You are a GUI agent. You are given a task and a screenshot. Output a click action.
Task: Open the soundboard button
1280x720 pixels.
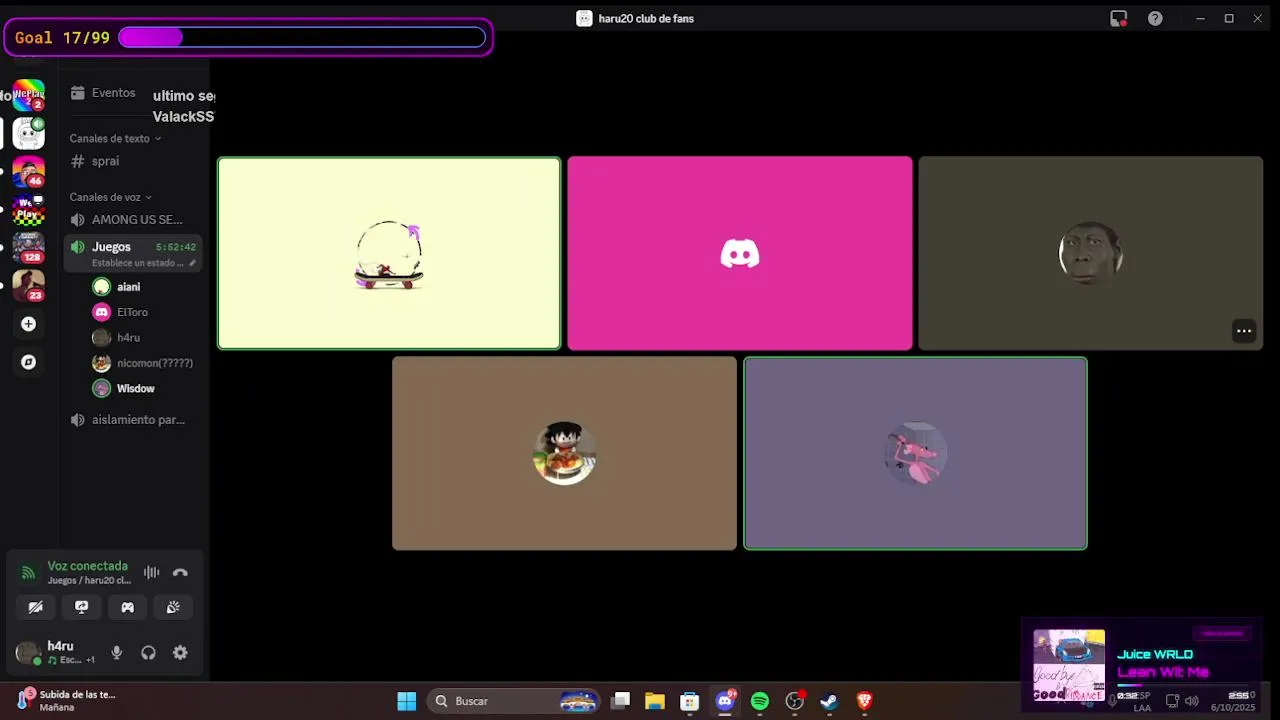click(x=173, y=607)
